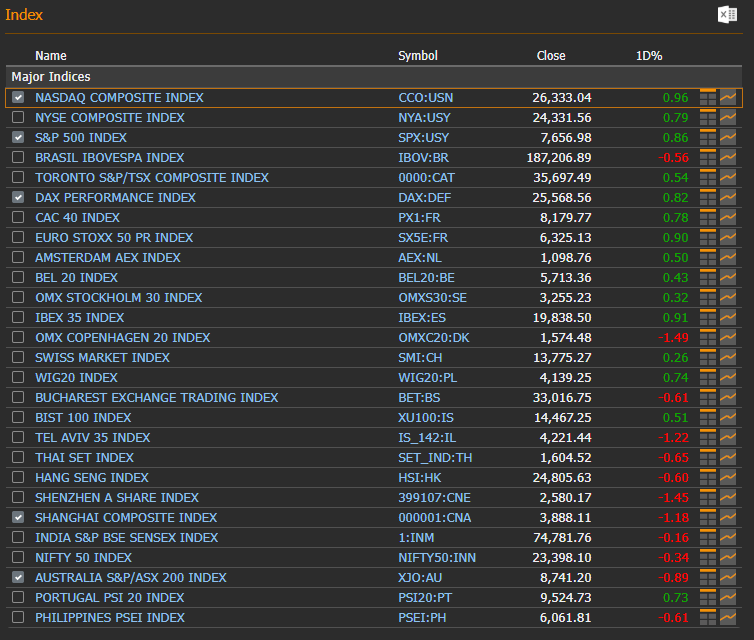
Task: Open chart icon for Portugal PSI 20 Index
Action: pyautogui.click(x=728, y=598)
